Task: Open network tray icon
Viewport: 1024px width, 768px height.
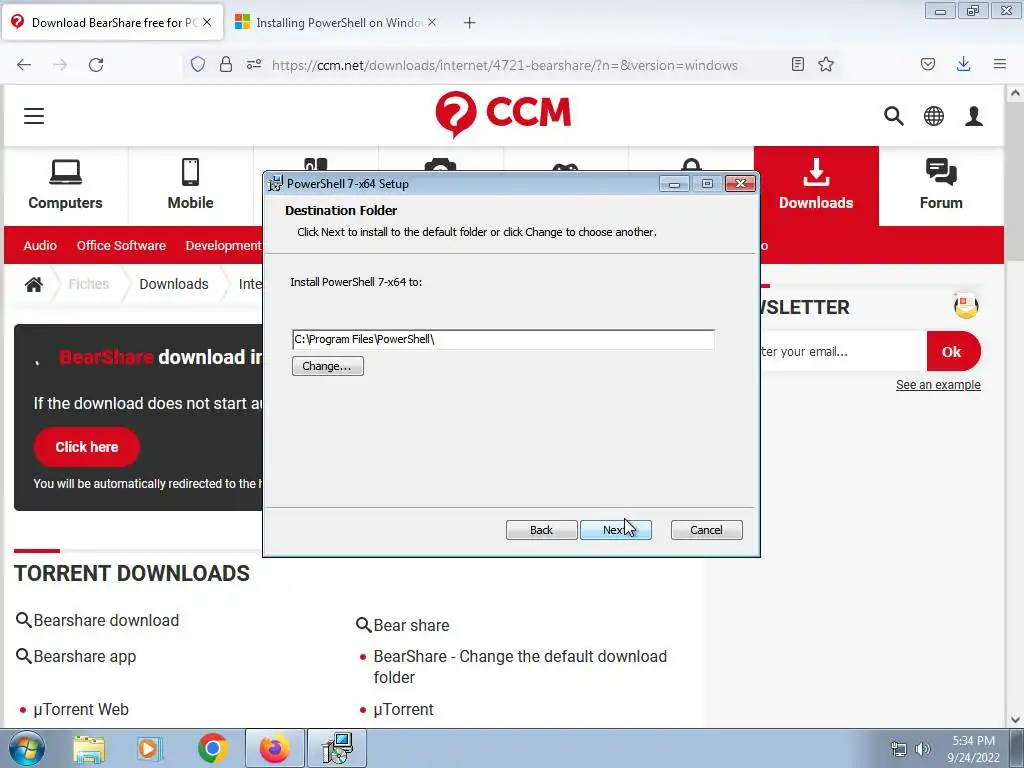Action: pyautogui.click(x=899, y=749)
